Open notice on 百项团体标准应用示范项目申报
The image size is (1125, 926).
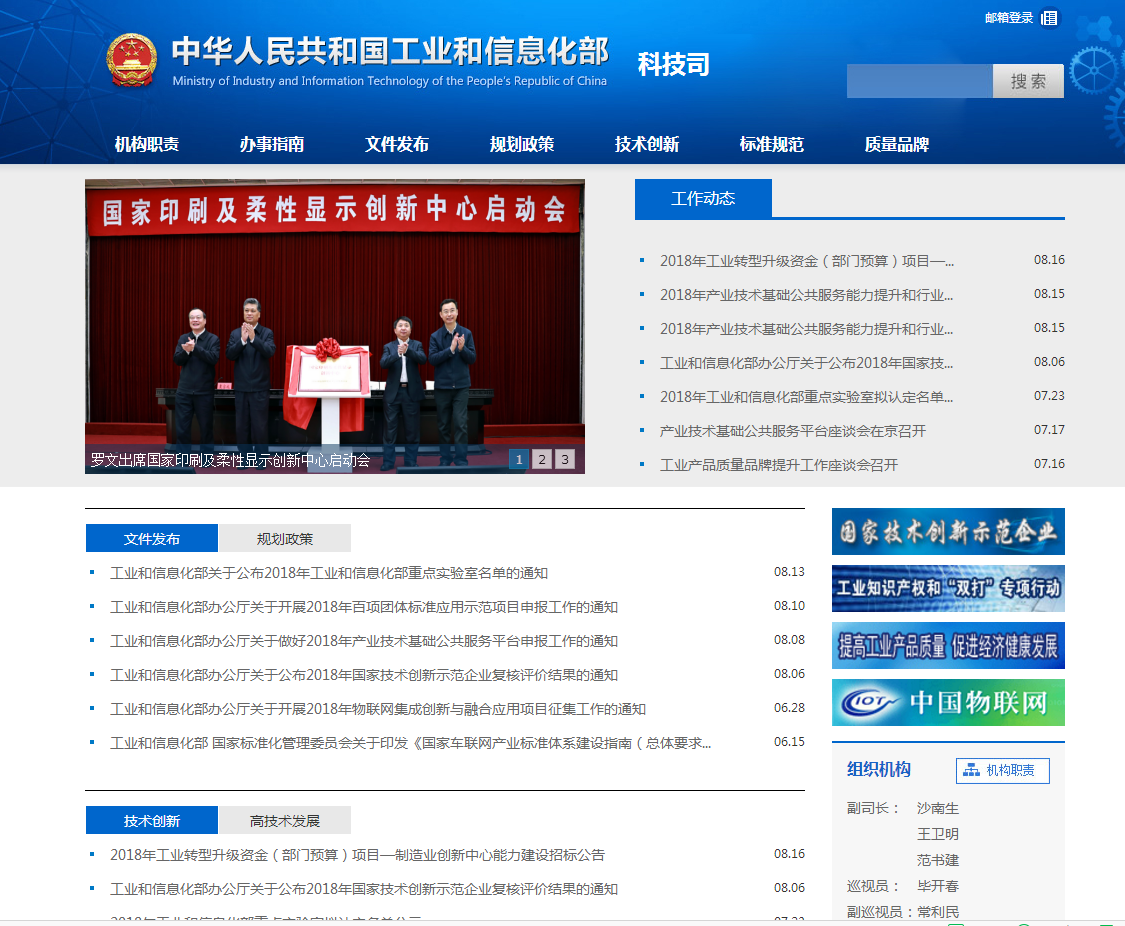364,607
